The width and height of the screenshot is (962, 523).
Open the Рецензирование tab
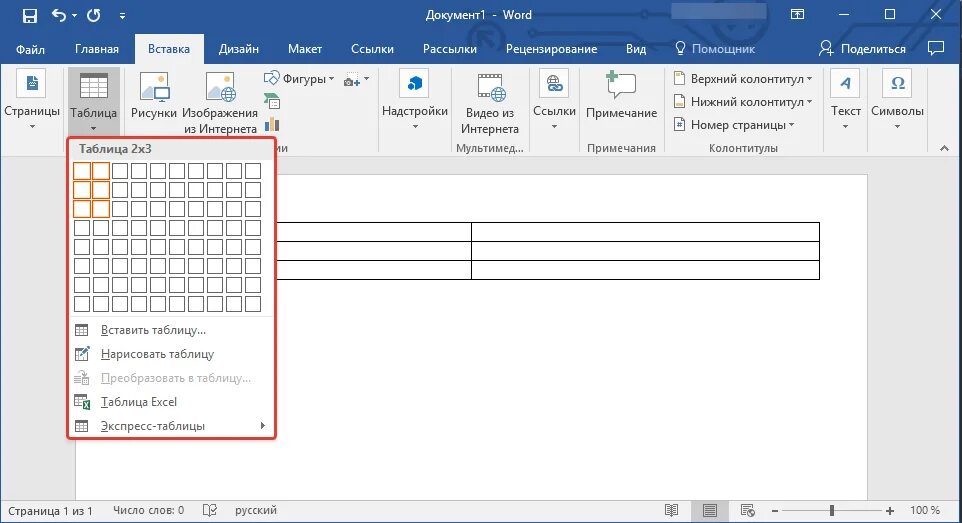(551, 49)
